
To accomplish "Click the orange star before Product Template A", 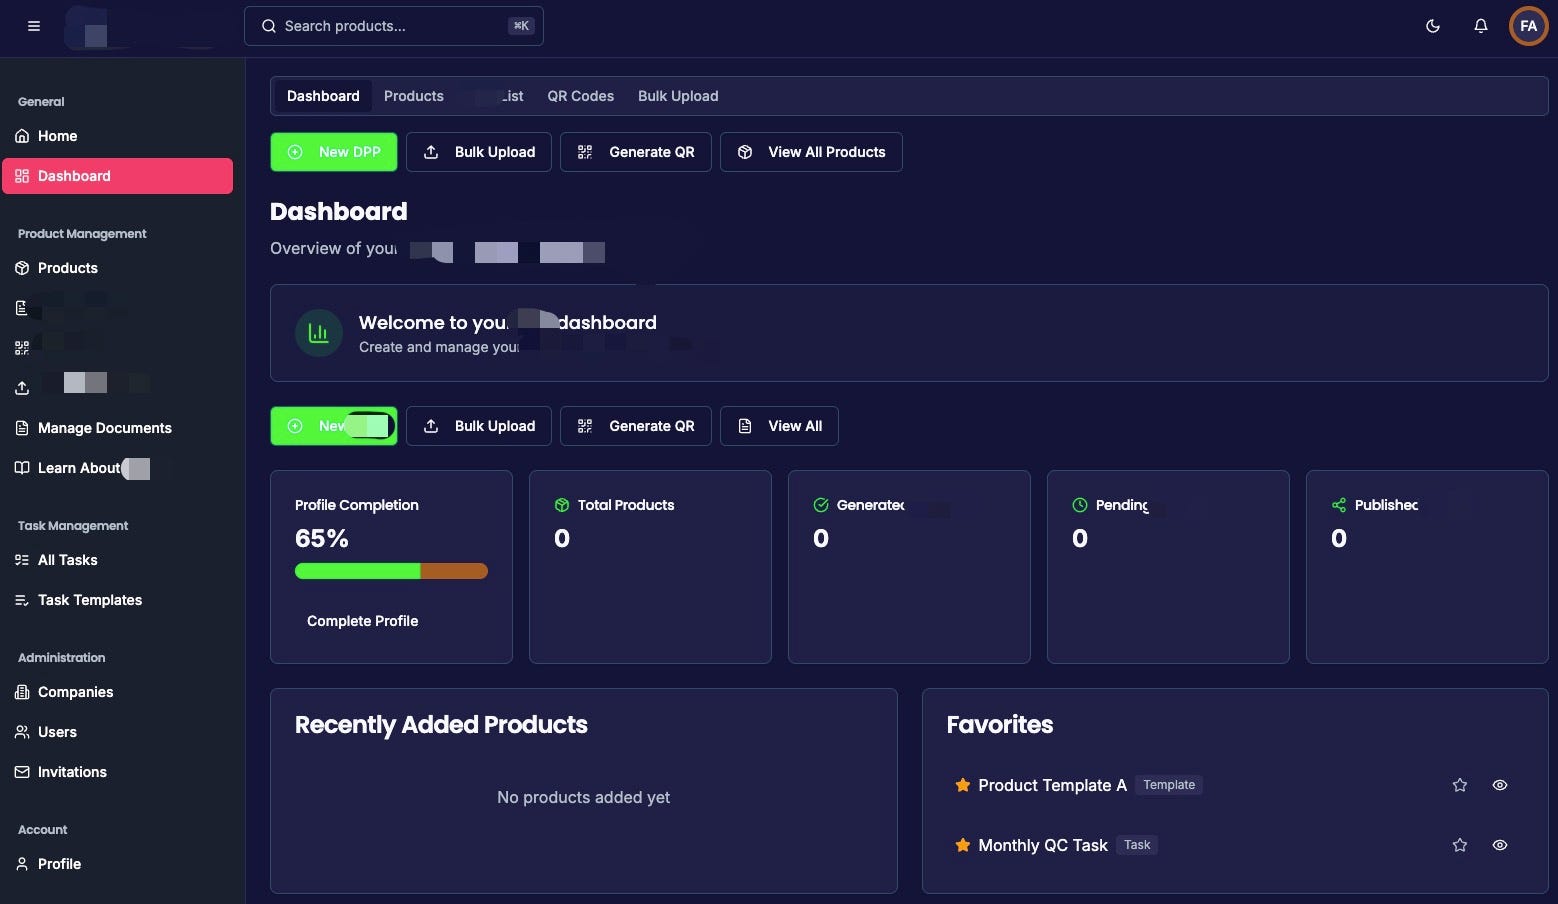I will (963, 785).
